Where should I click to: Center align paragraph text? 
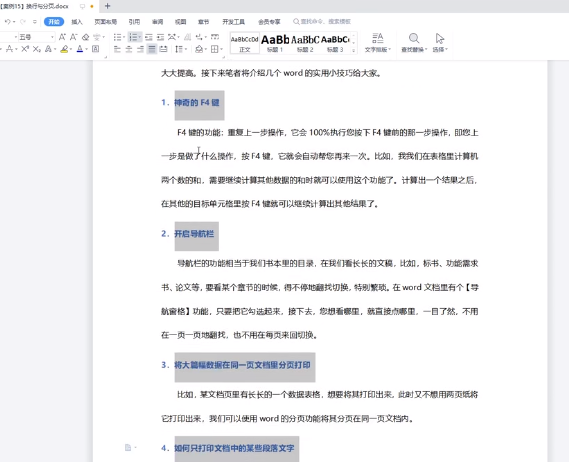point(129,49)
